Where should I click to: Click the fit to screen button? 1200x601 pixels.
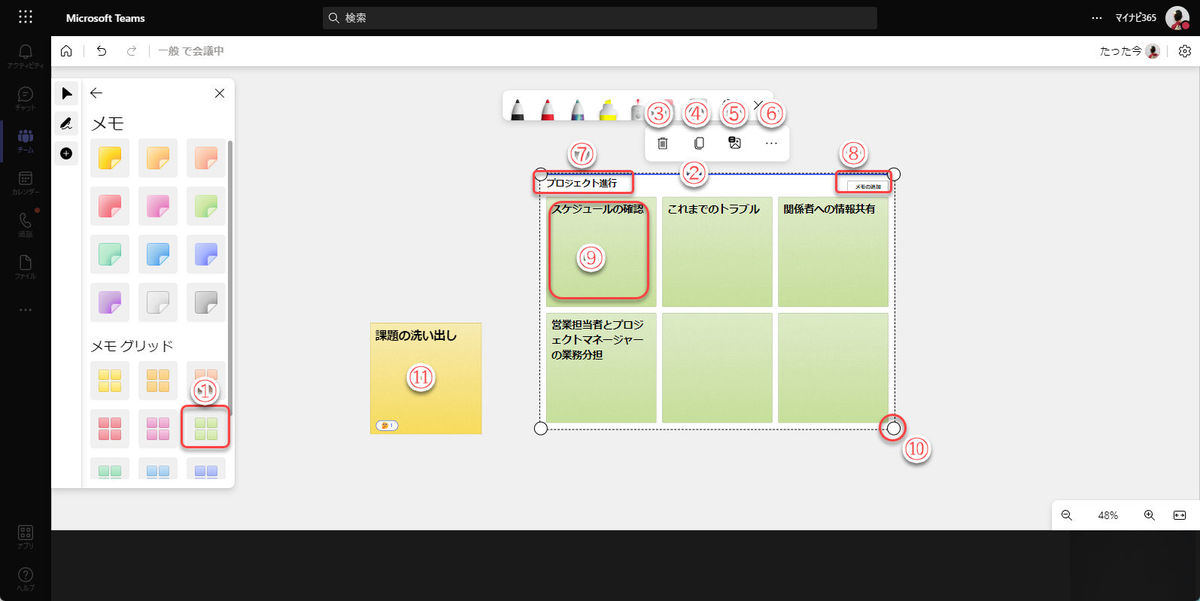[1179, 515]
